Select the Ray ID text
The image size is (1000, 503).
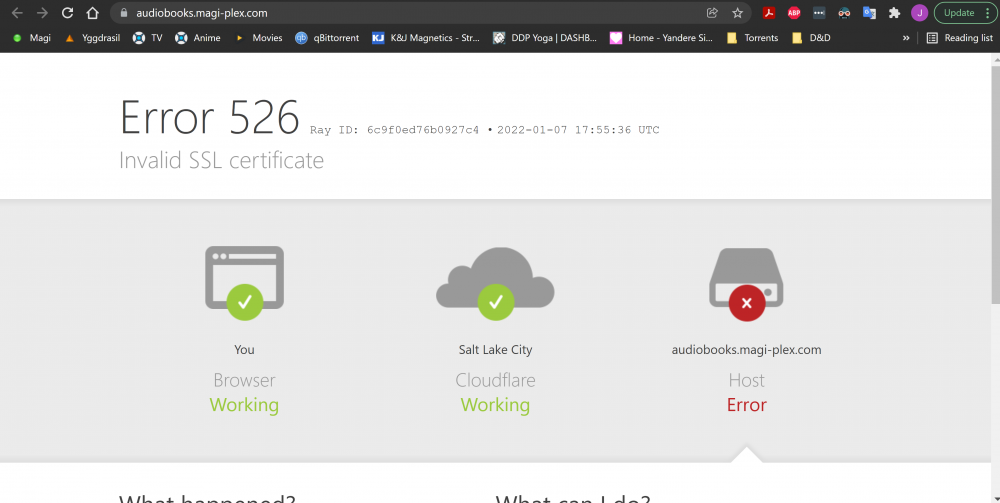tap(394, 130)
